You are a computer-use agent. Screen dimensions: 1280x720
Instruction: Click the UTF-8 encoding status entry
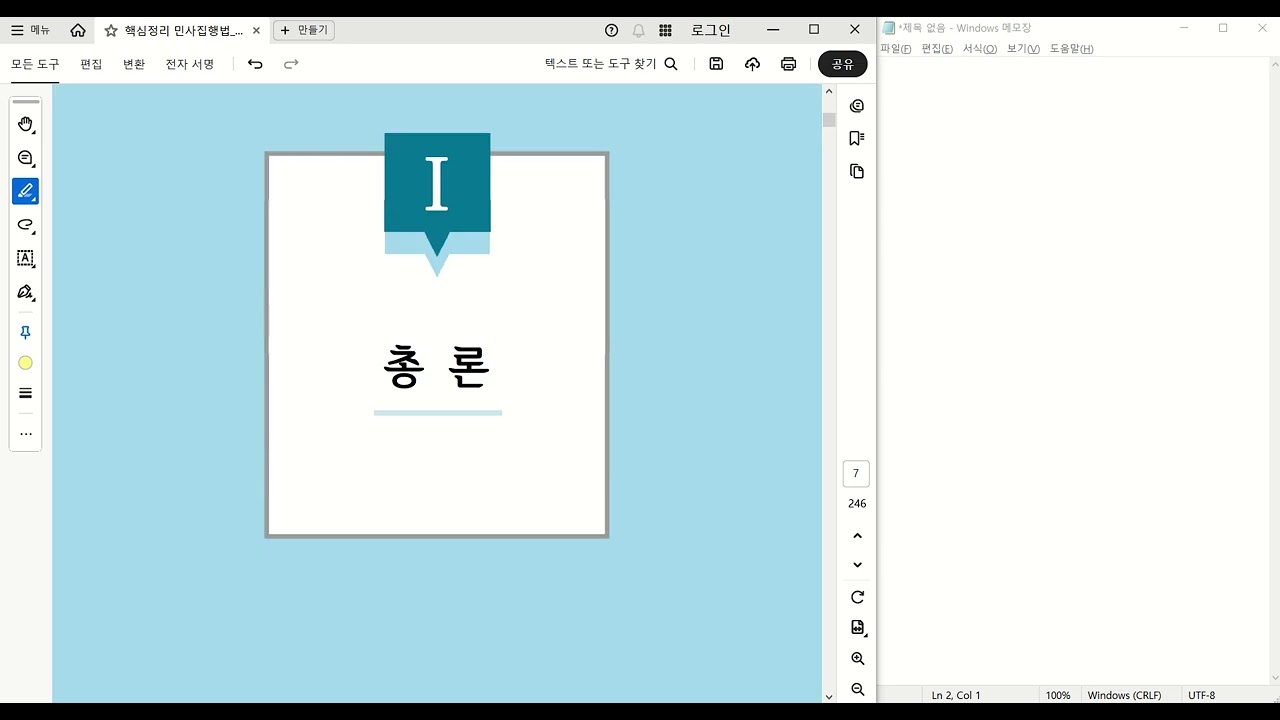(x=1202, y=695)
